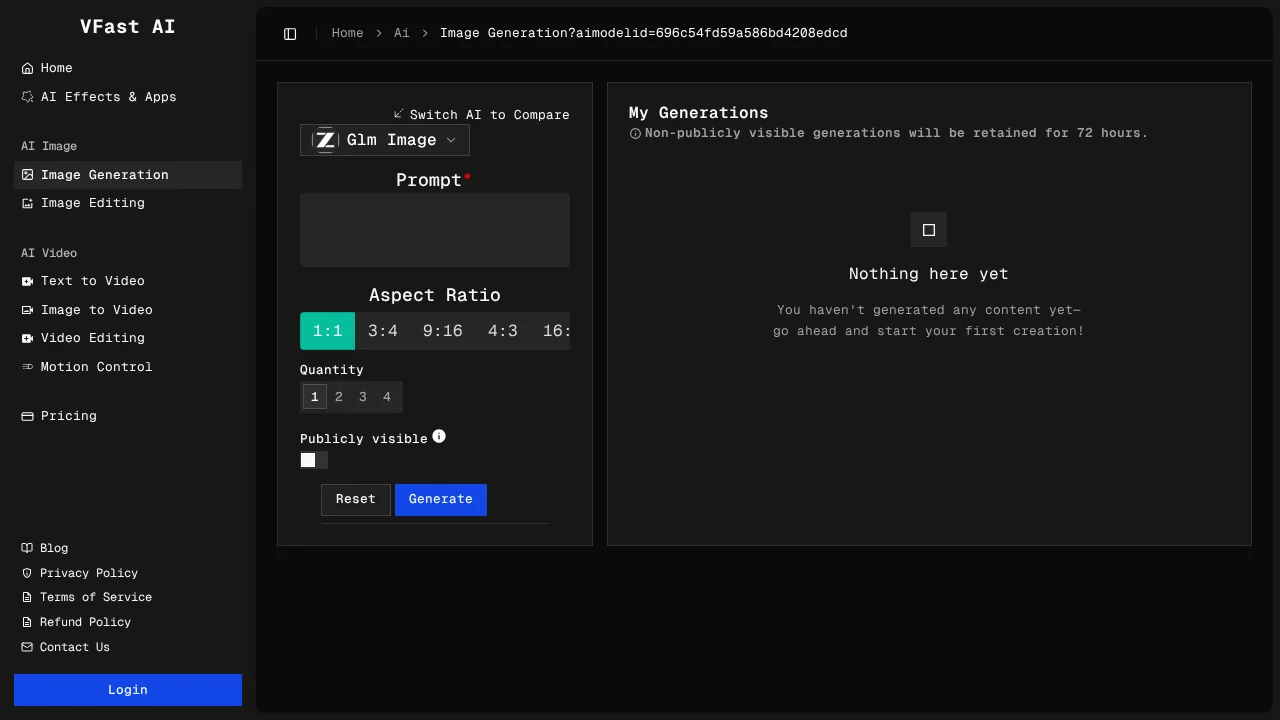Open the Text to Video tool
The width and height of the screenshot is (1280, 720).
coord(93,281)
